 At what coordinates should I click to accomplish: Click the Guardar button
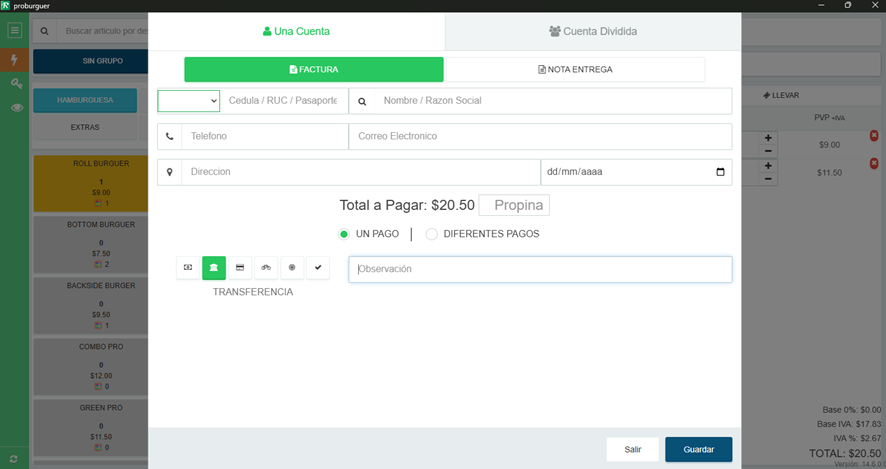click(698, 449)
